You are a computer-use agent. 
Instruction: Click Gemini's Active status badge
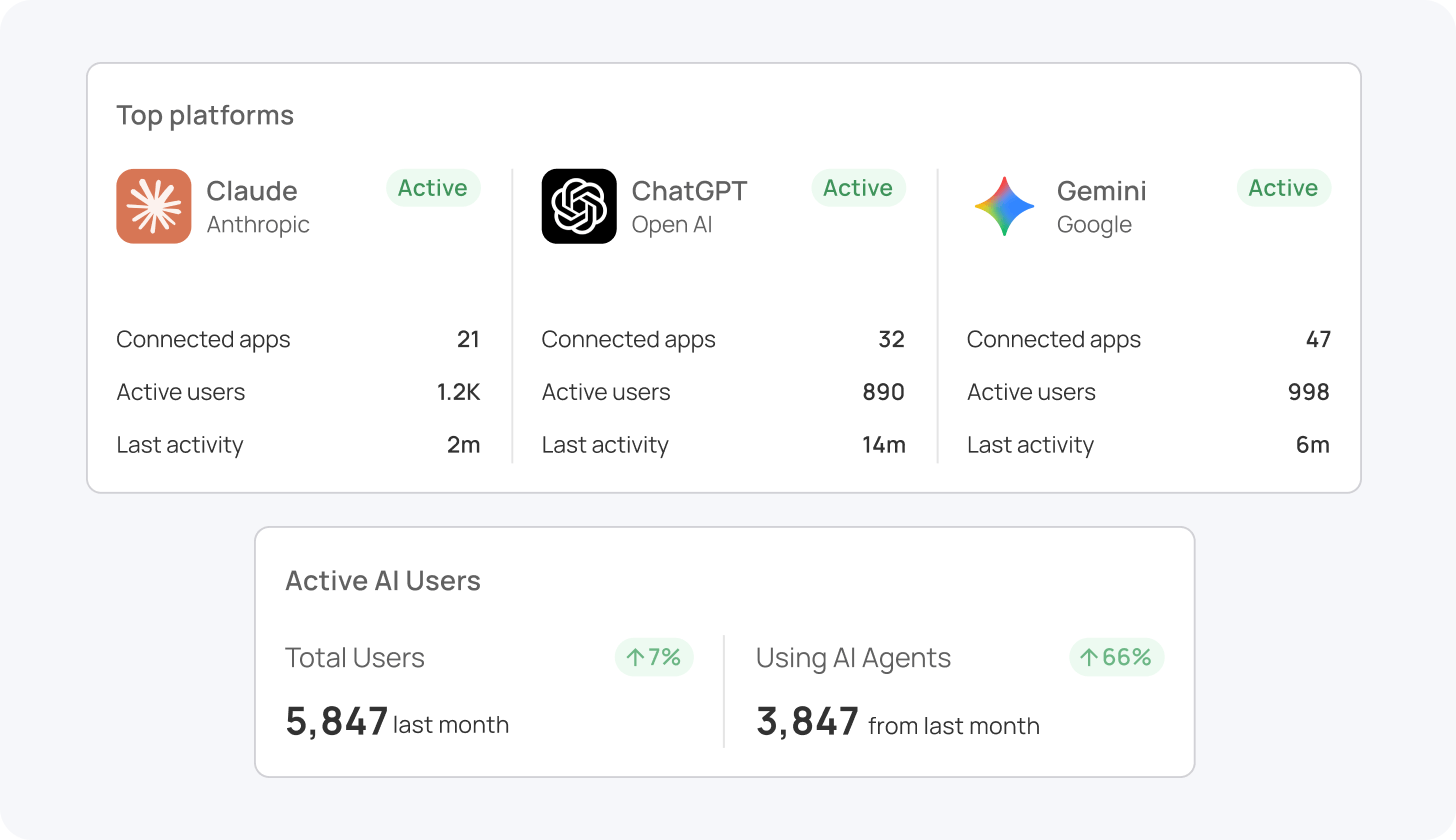pos(1283,188)
